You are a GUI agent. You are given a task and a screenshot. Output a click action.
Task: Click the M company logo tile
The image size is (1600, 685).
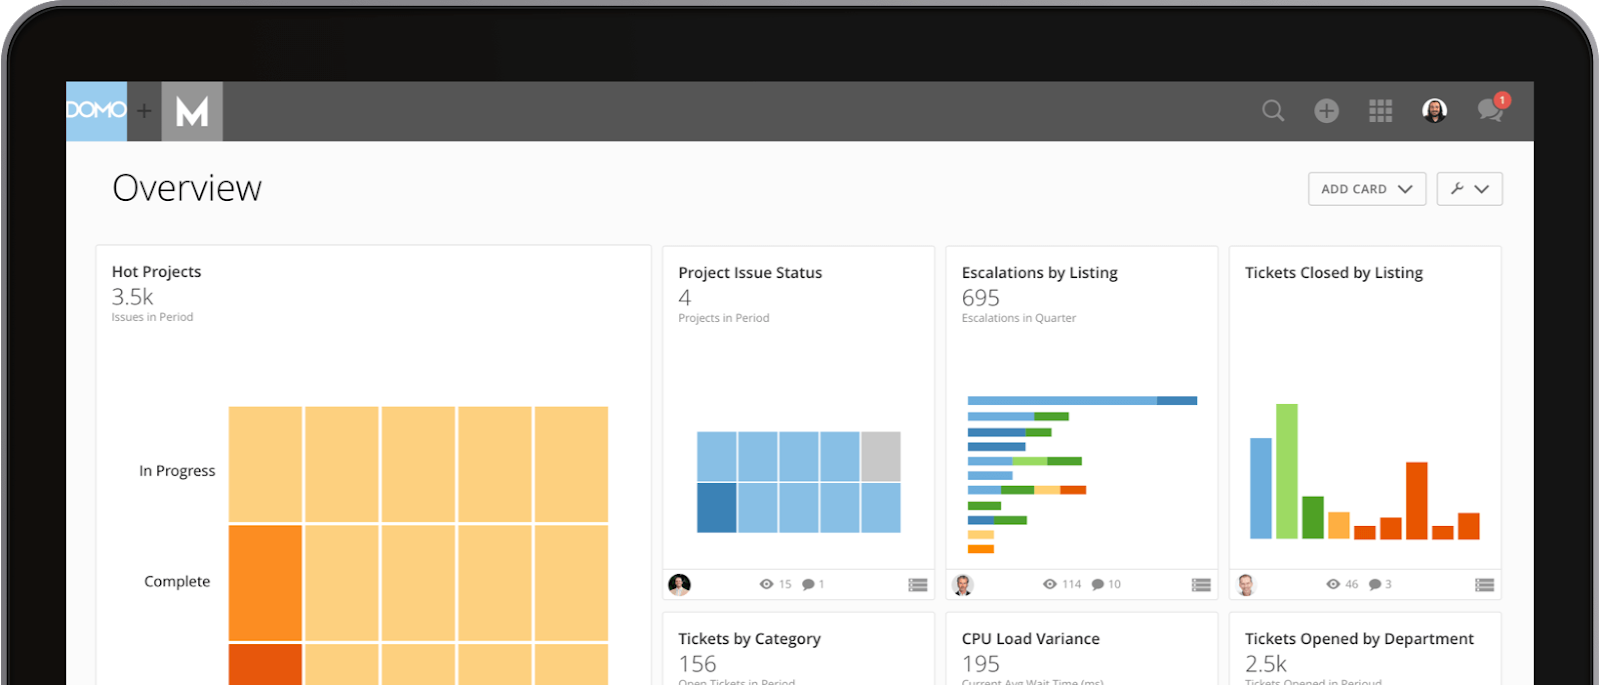(192, 111)
